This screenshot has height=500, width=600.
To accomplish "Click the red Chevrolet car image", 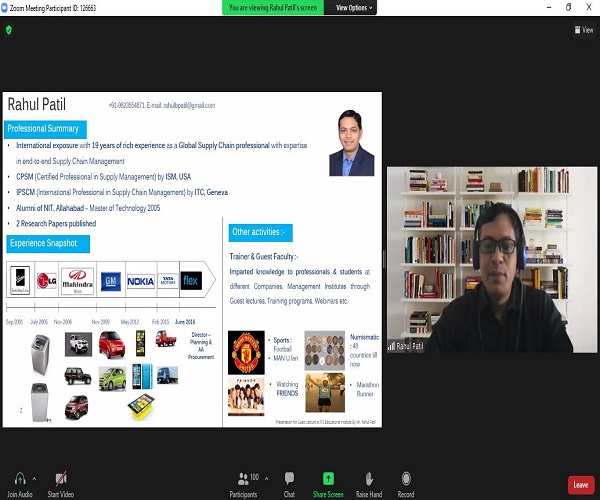I will tap(112, 345).
